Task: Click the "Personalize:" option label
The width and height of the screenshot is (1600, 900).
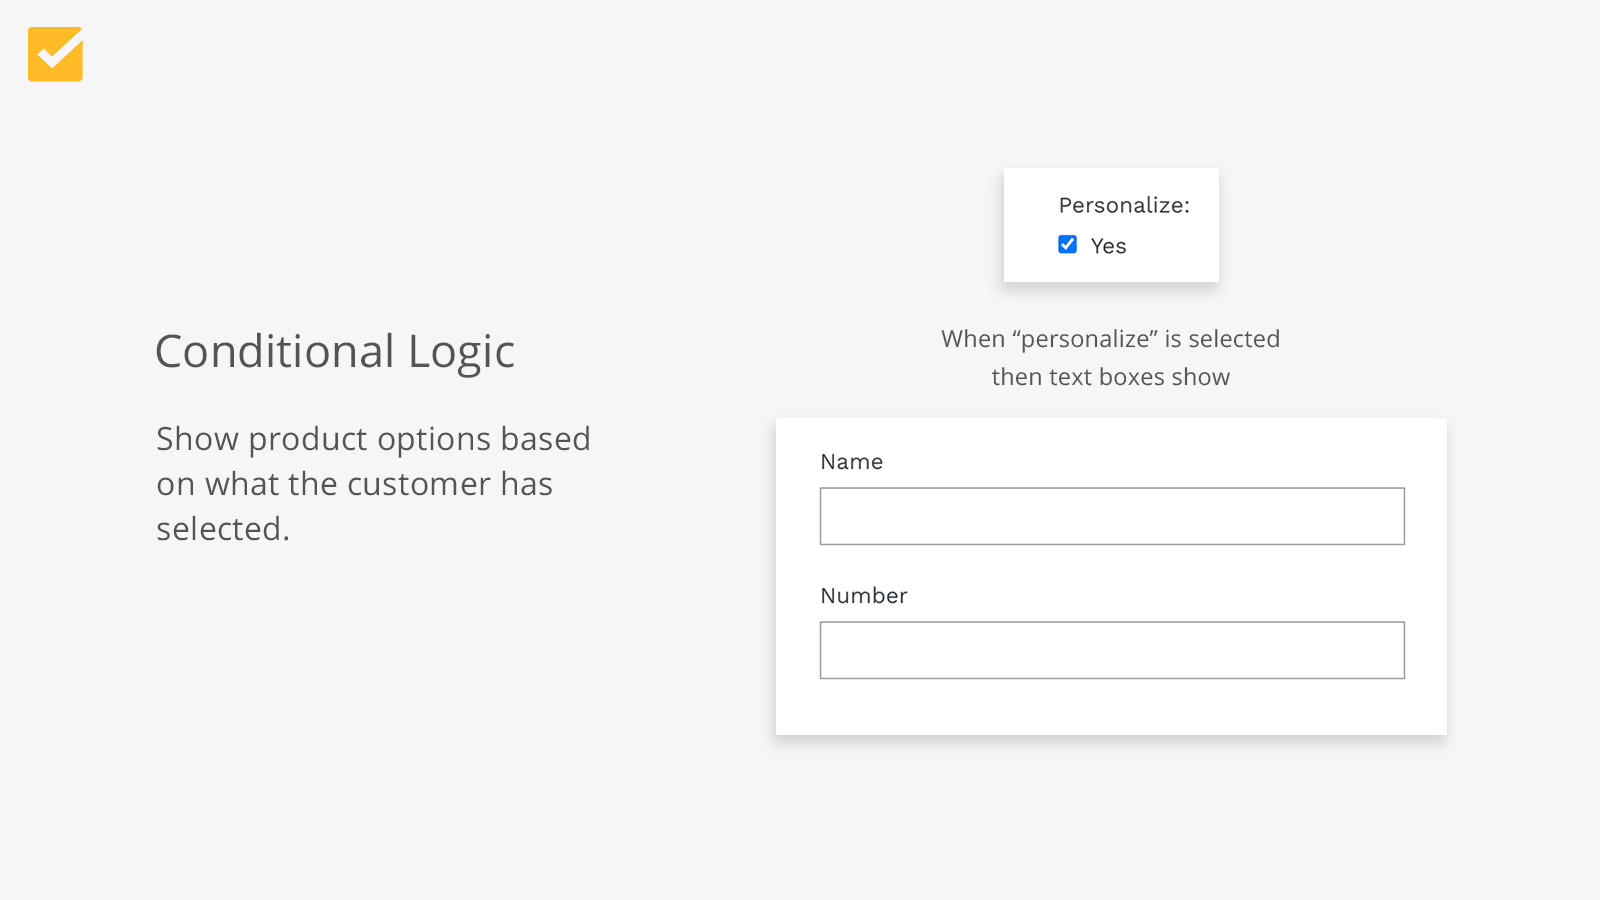Action: pyautogui.click(x=1124, y=206)
